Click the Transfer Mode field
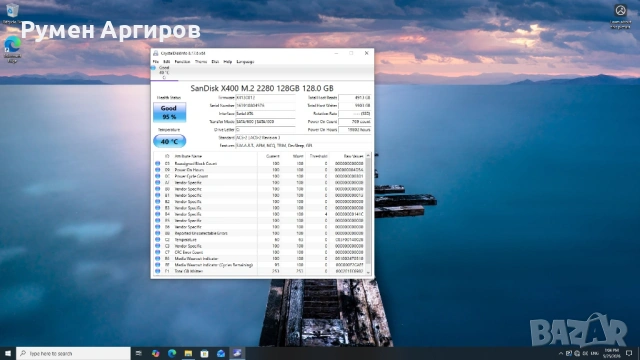640x360 pixels. click(x=265, y=122)
